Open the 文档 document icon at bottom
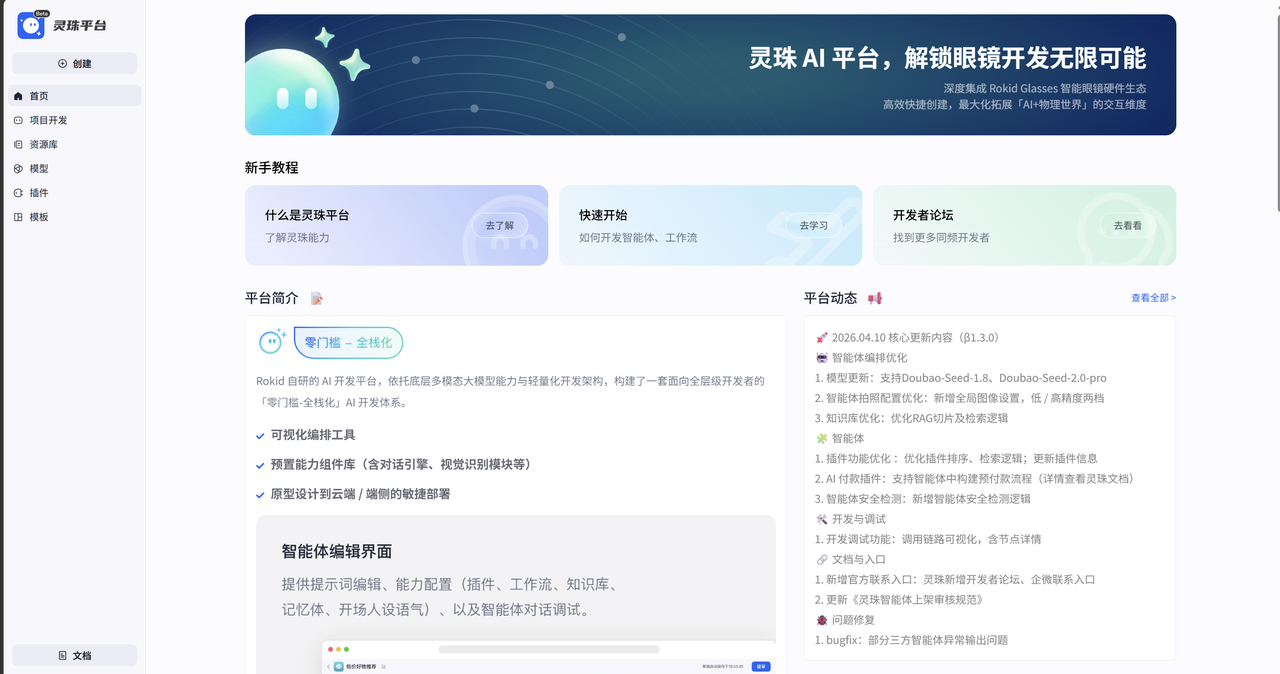1280x674 pixels. point(64,655)
